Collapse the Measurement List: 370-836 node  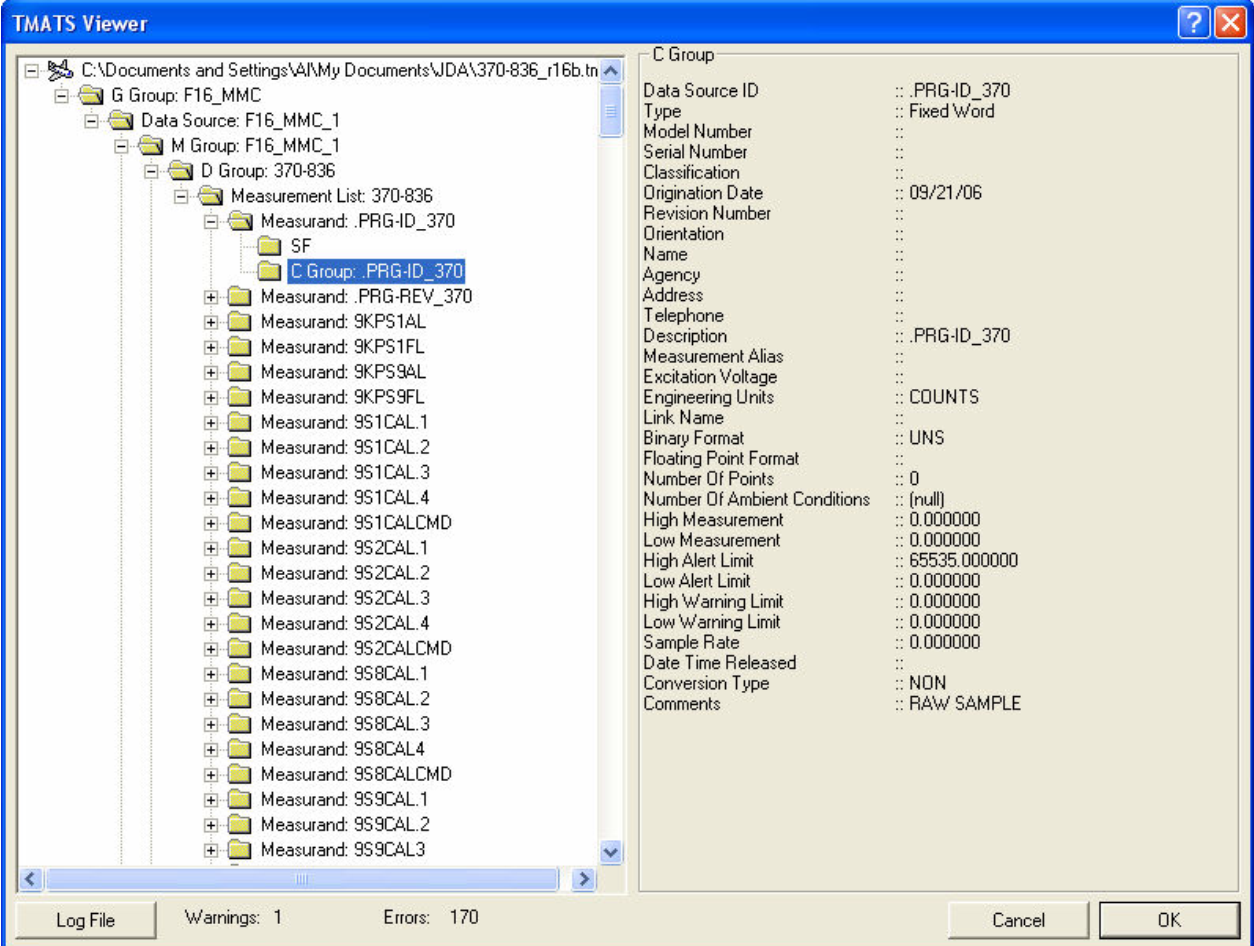coord(181,196)
